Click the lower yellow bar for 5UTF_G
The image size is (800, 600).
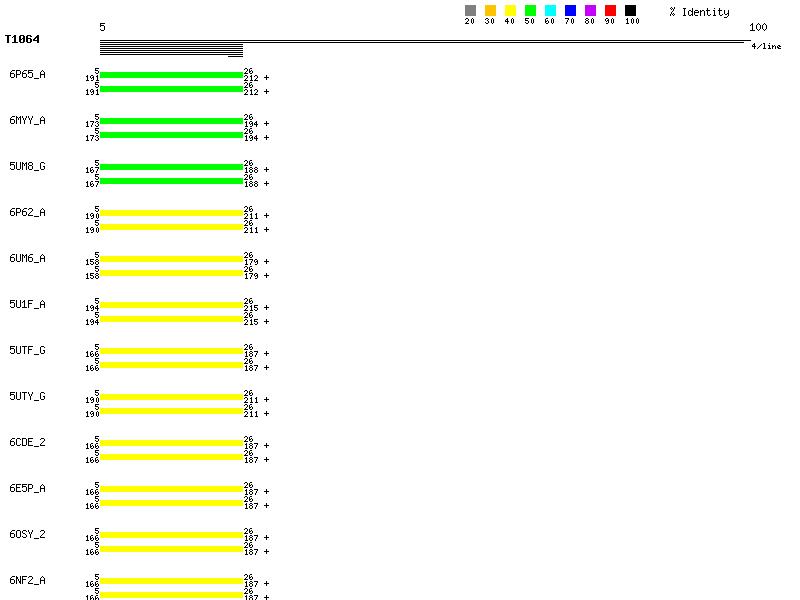[171, 365]
